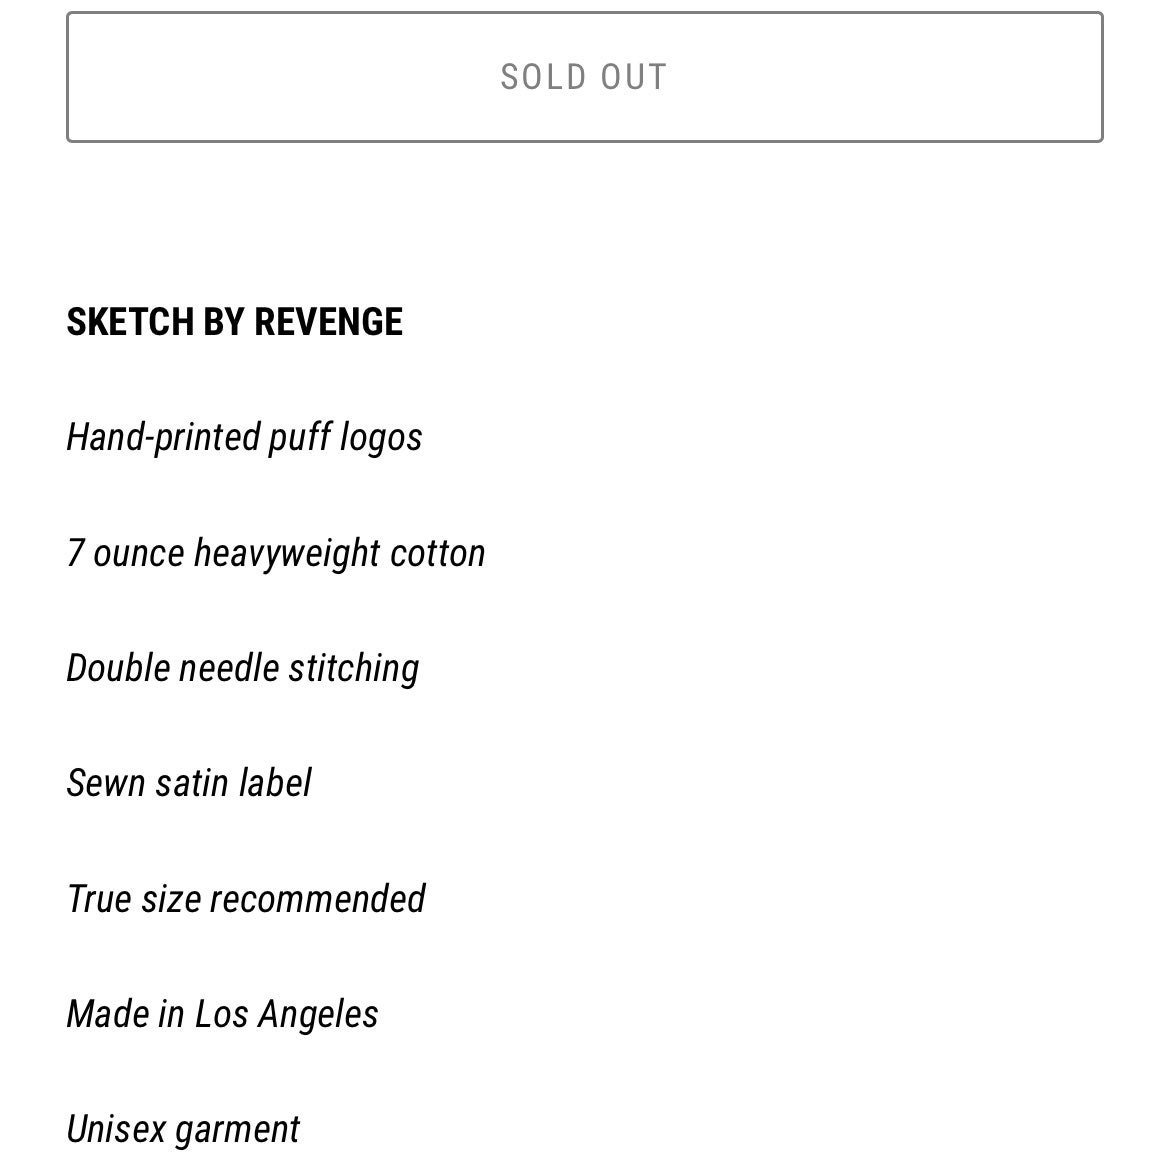Click the word stitching
Viewport: 1170px width, 1161px height.
pyautogui.click(x=354, y=669)
